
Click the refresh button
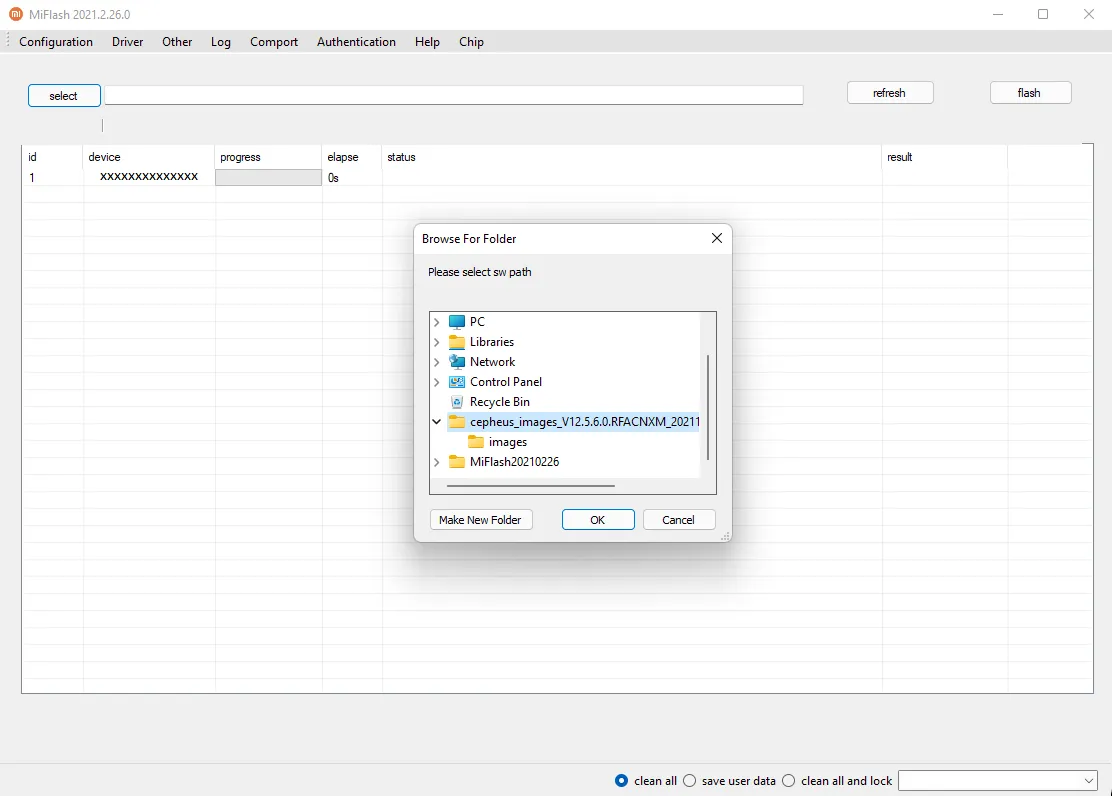click(x=889, y=93)
